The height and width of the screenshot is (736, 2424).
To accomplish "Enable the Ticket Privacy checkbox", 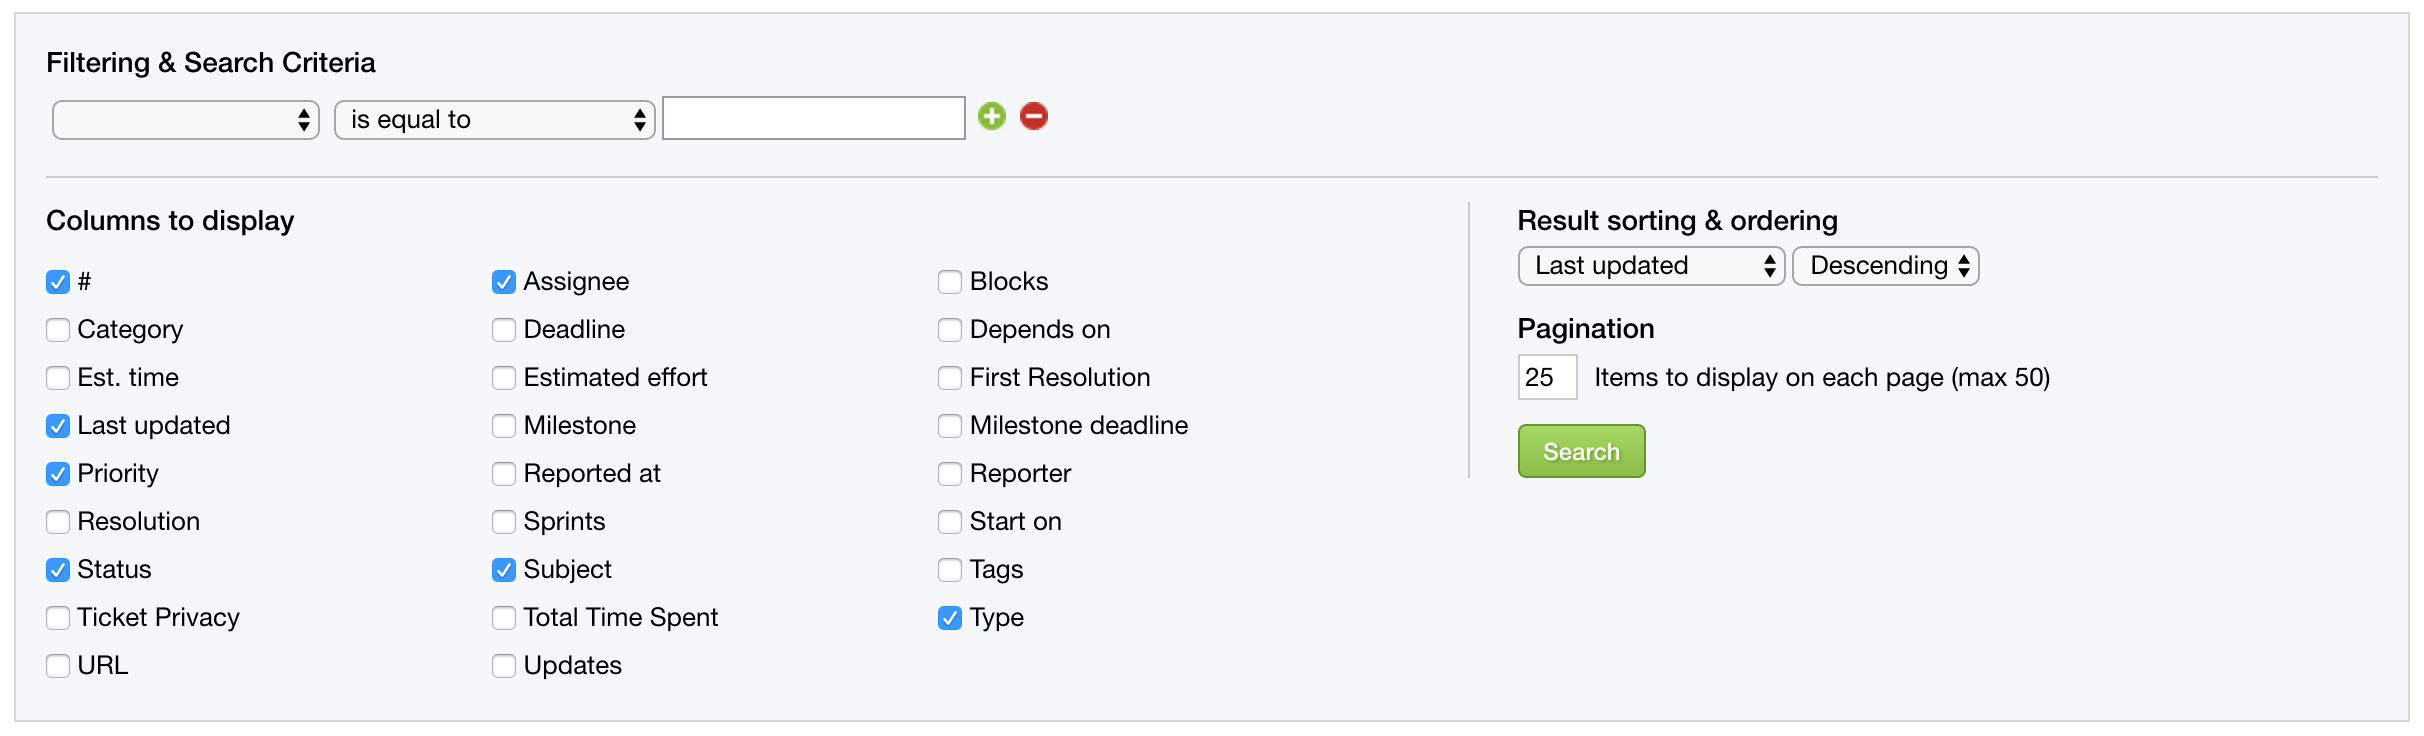I will (58, 618).
